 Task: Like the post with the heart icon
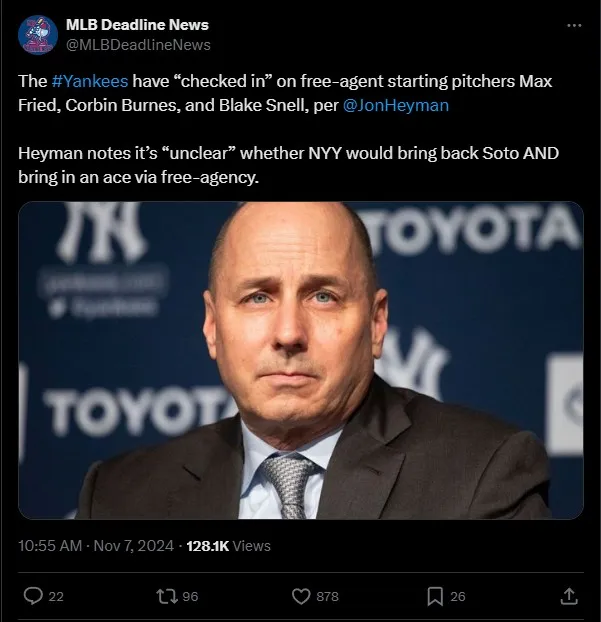pos(300,596)
